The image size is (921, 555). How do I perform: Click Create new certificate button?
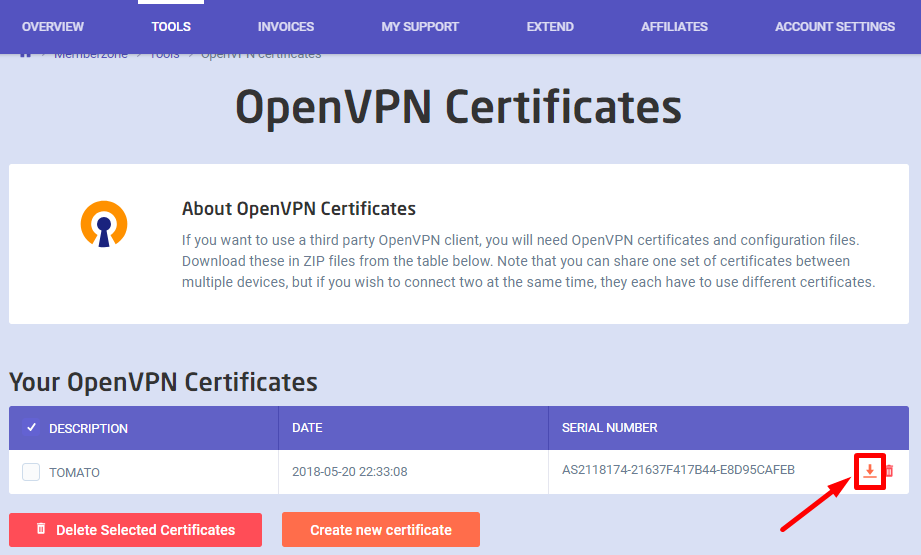(381, 530)
